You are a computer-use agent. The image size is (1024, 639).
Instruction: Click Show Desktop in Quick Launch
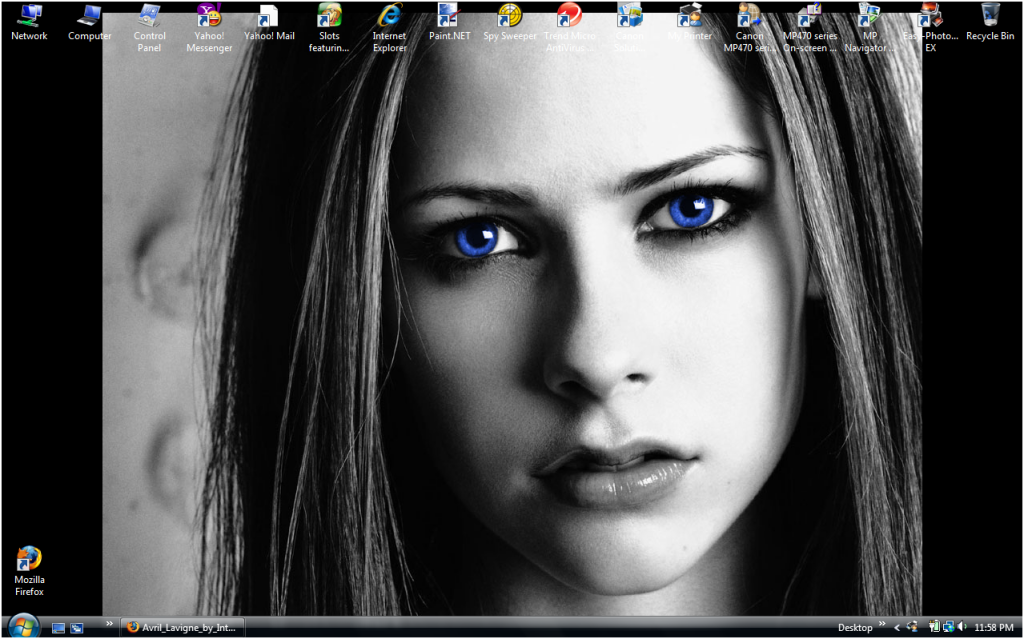point(58,628)
